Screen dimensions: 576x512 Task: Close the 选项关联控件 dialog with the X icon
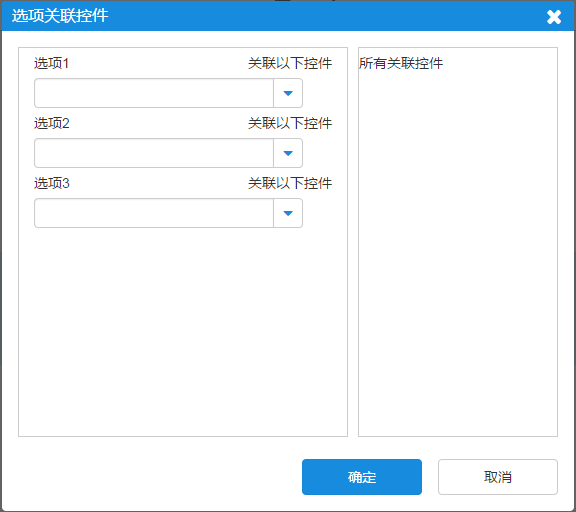click(x=554, y=17)
